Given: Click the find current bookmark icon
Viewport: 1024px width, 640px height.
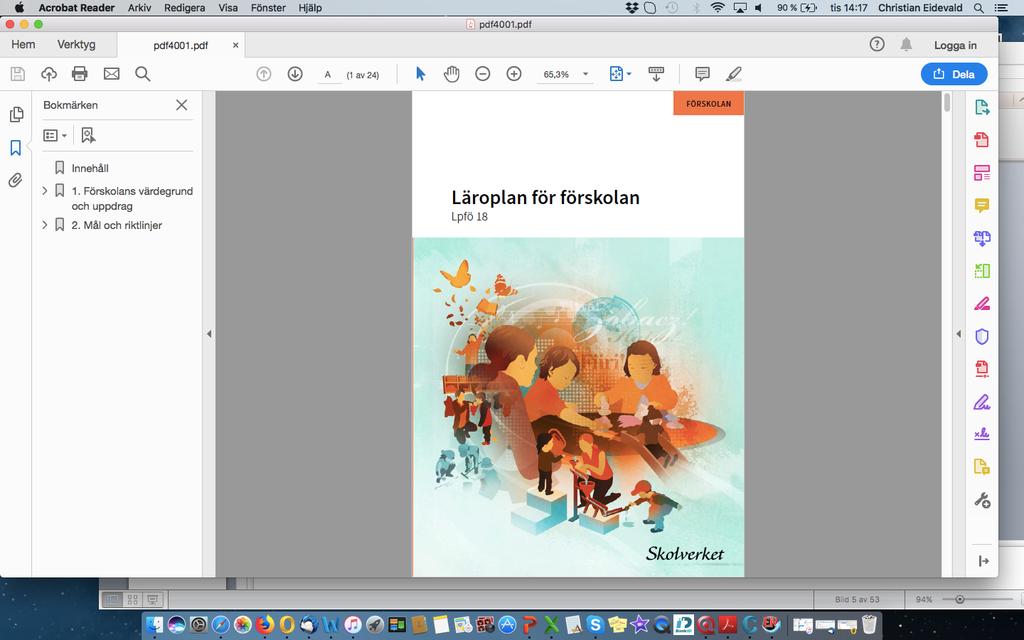Looking at the screenshot, I should click(88, 135).
